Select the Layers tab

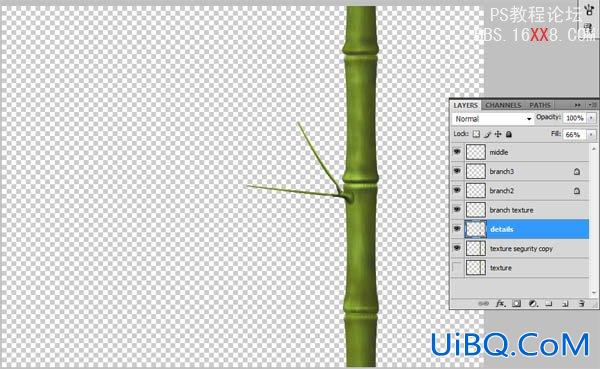pos(465,105)
